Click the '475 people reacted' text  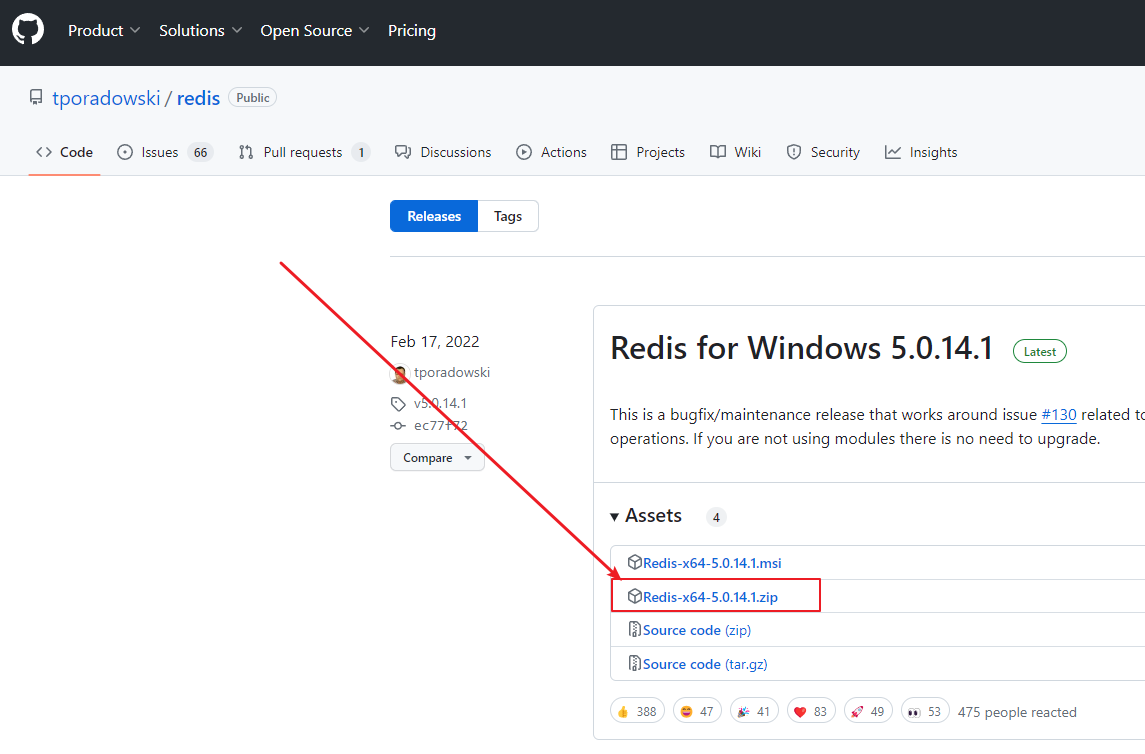click(1017, 712)
